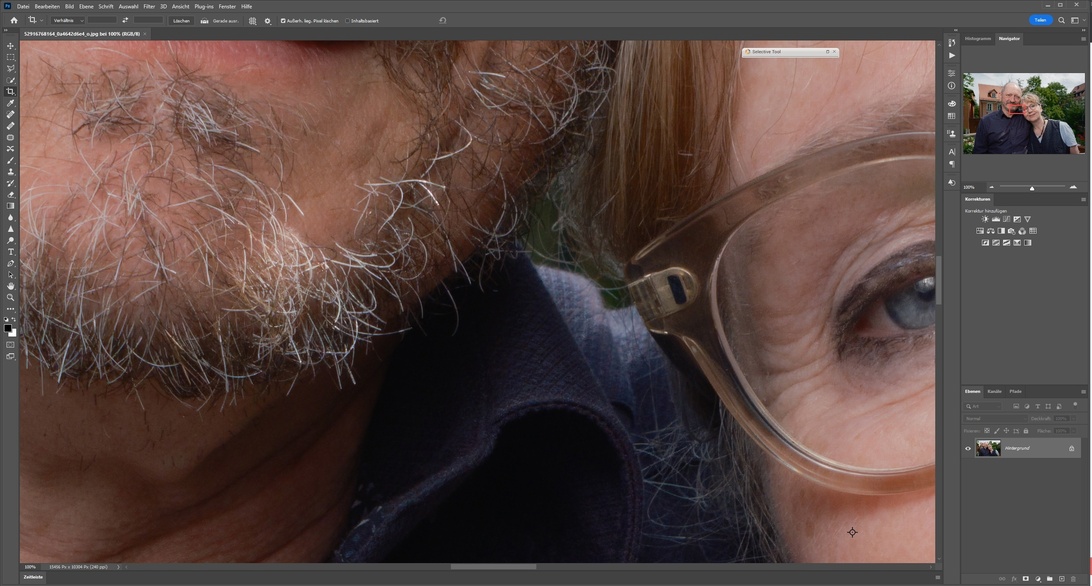Screen dimensions: 1092x586
Task: Toggle 'Außerh. lieg. Pixel löschen' checkbox
Action: [283, 20]
